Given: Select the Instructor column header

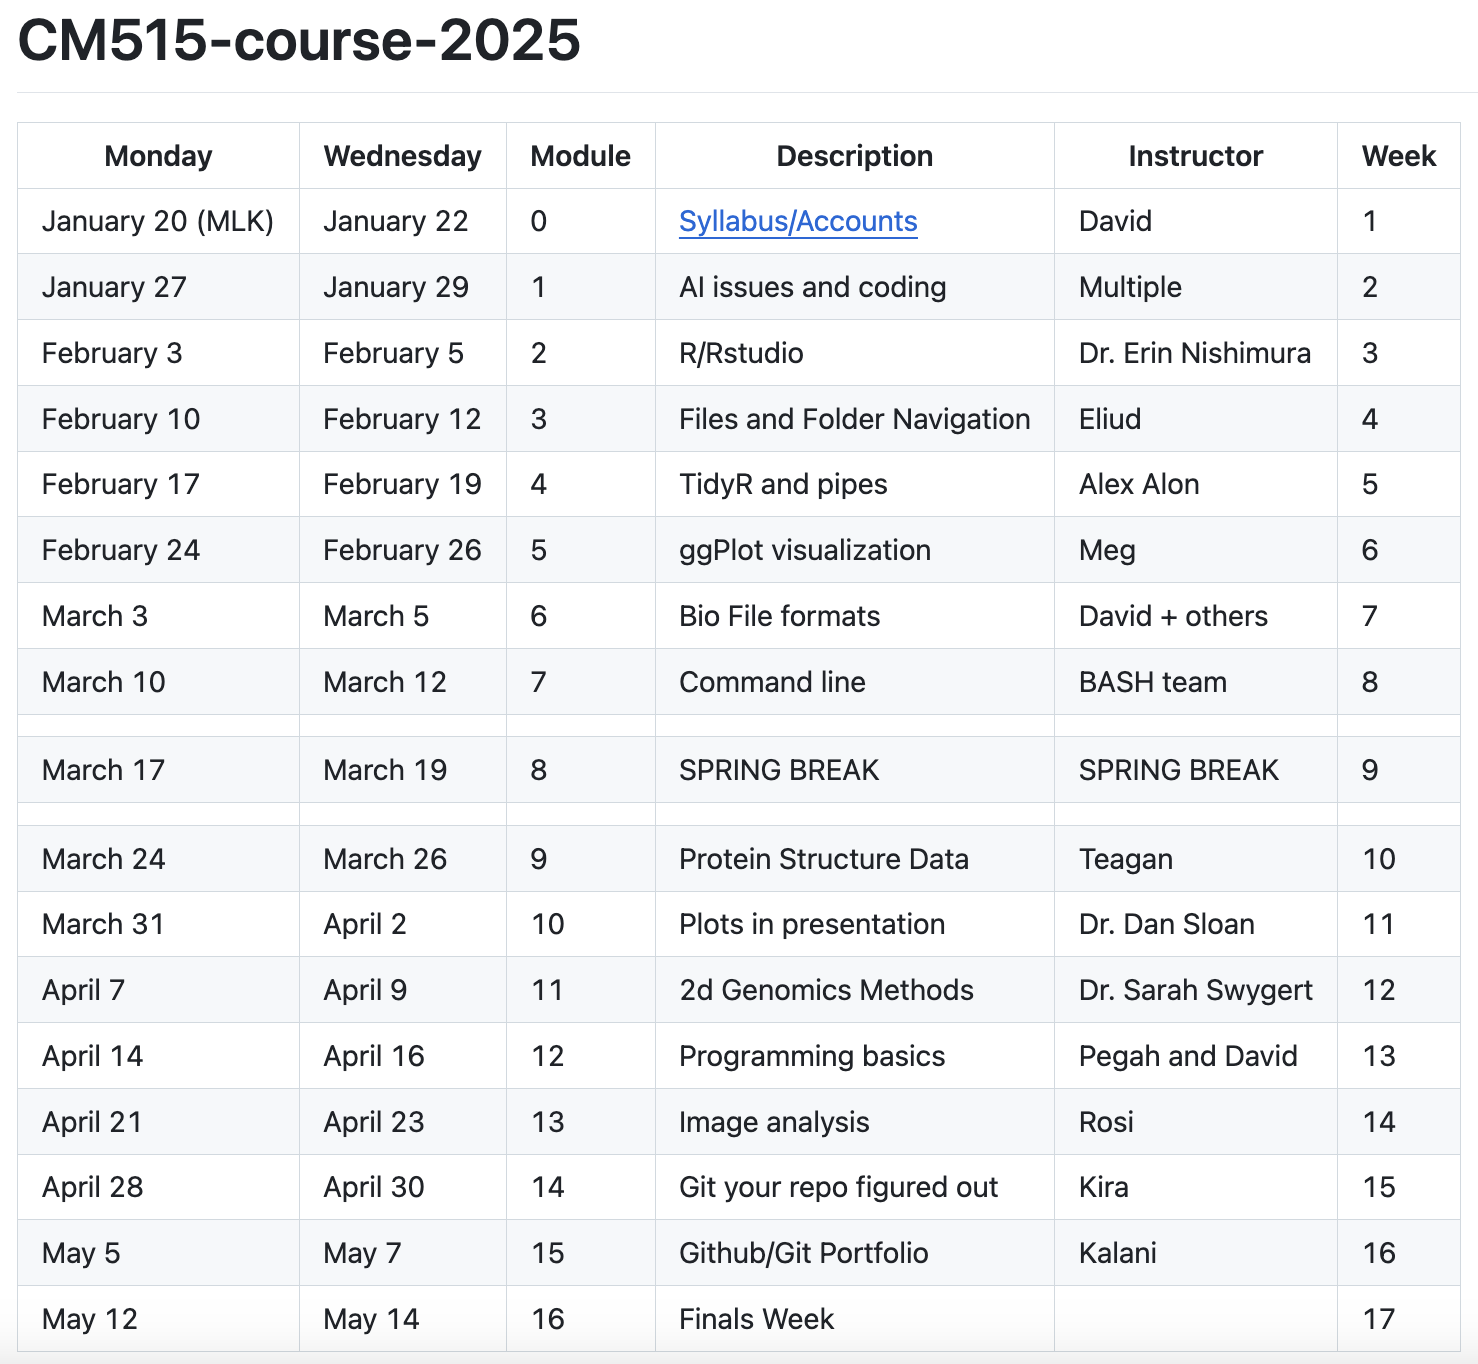Looking at the screenshot, I should (x=1195, y=156).
